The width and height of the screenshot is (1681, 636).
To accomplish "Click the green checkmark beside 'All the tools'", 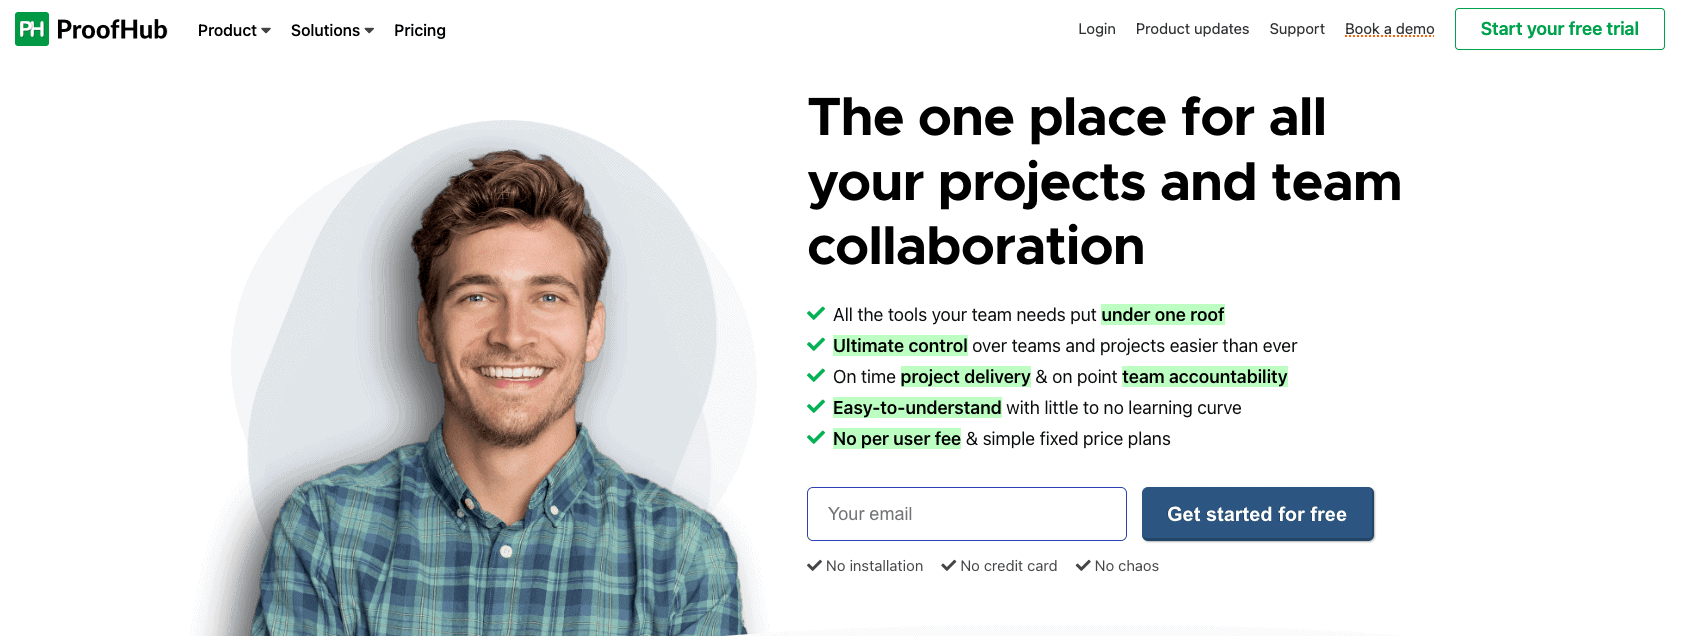I will tap(816, 313).
